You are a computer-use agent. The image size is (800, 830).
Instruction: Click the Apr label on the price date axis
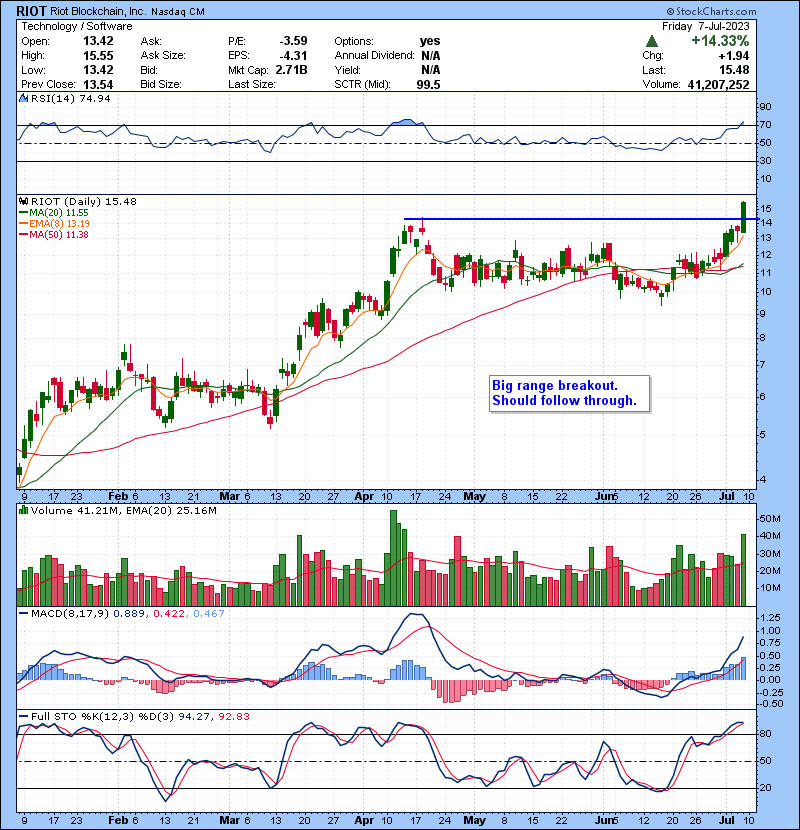tap(364, 496)
